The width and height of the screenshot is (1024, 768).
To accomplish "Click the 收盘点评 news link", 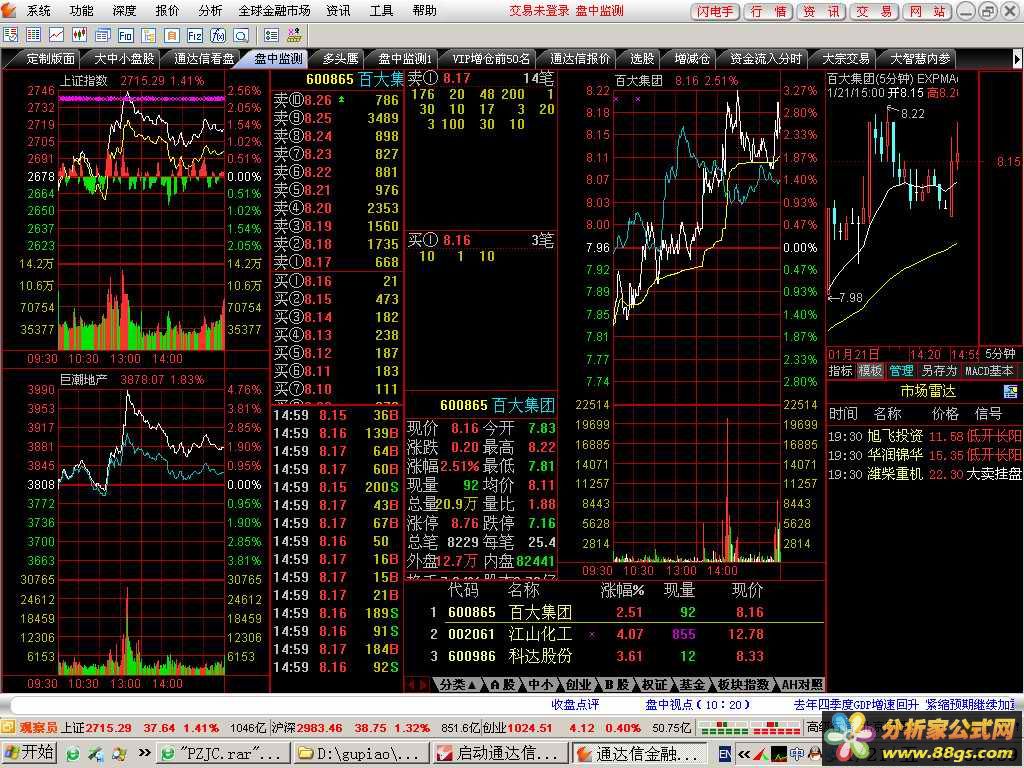I will 575,705.
